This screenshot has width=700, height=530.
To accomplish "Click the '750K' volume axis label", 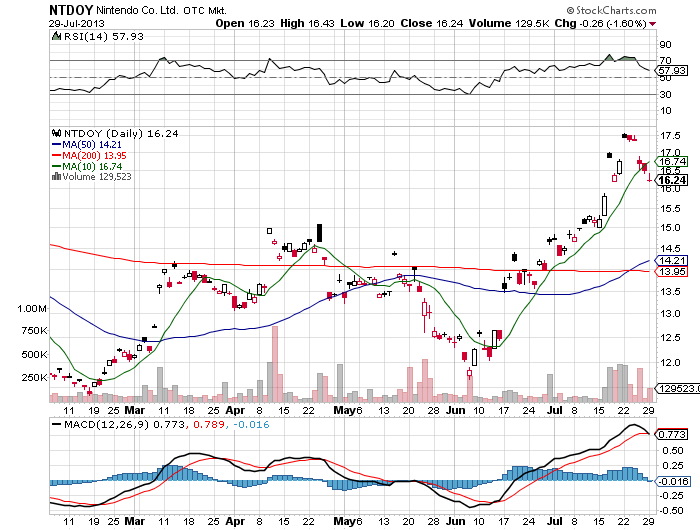I will coord(34,331).
